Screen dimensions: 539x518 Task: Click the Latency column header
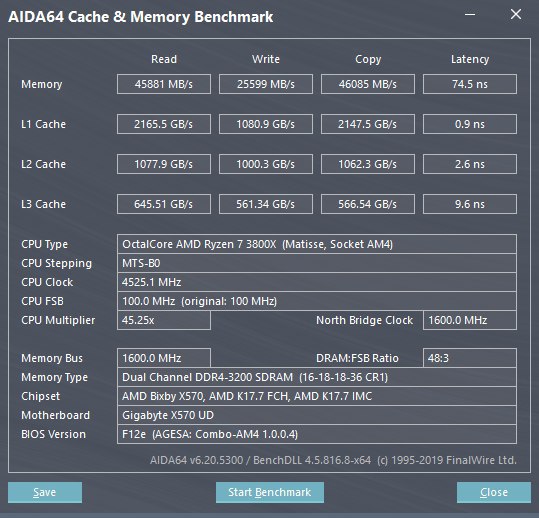tap(470, 59)
